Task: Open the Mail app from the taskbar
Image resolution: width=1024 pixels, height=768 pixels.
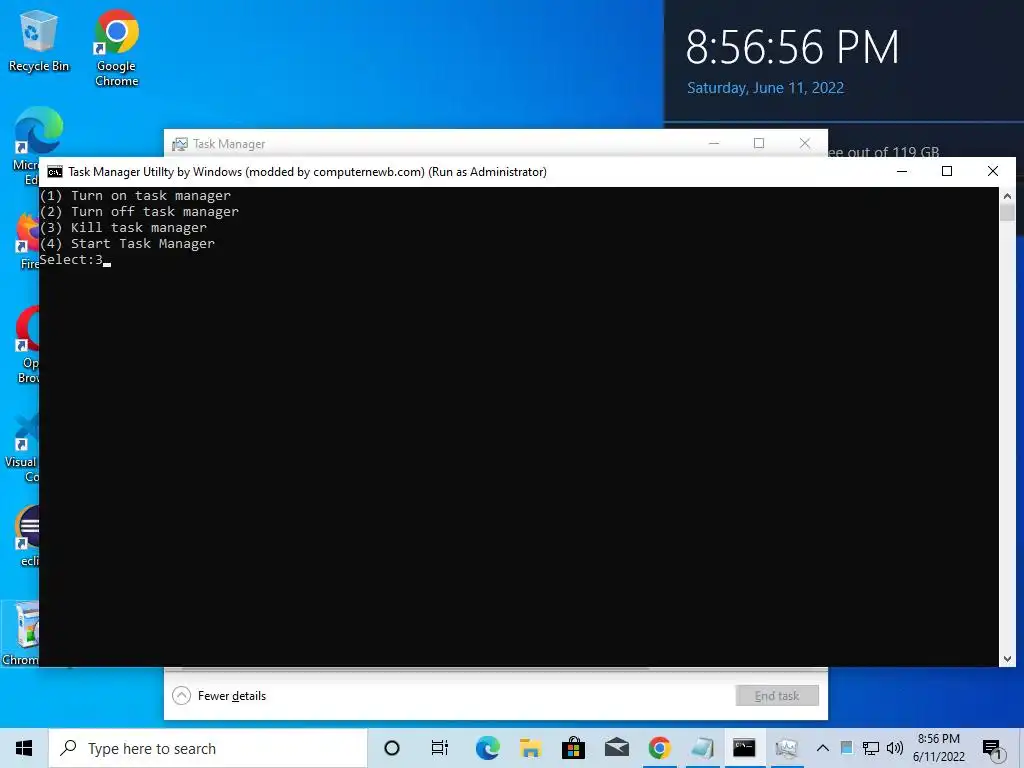Action: point(616,748)
